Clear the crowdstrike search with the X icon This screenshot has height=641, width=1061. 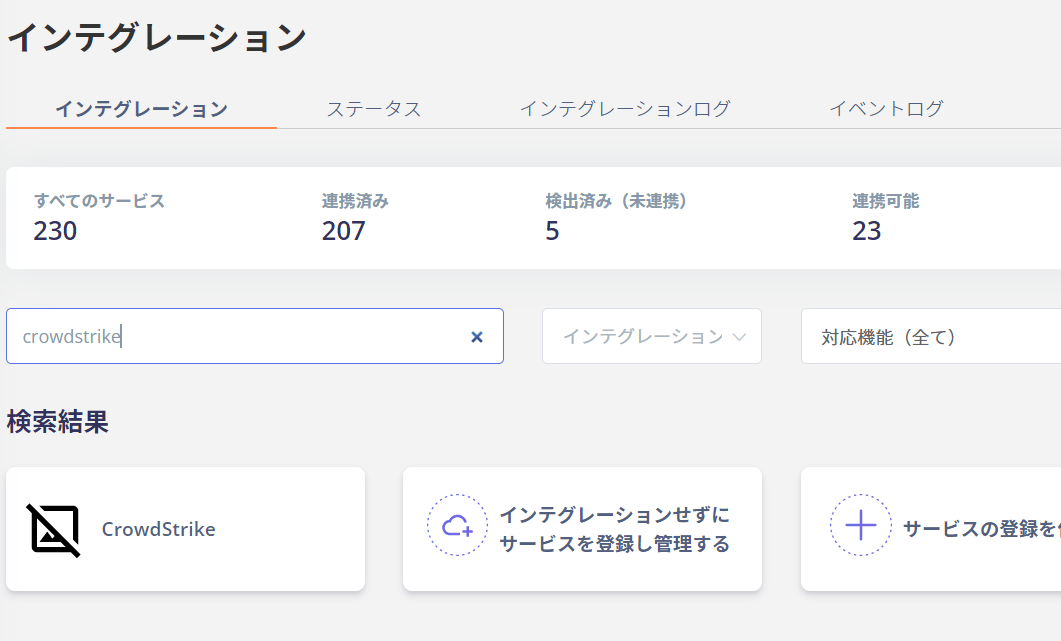pos(476,336)
